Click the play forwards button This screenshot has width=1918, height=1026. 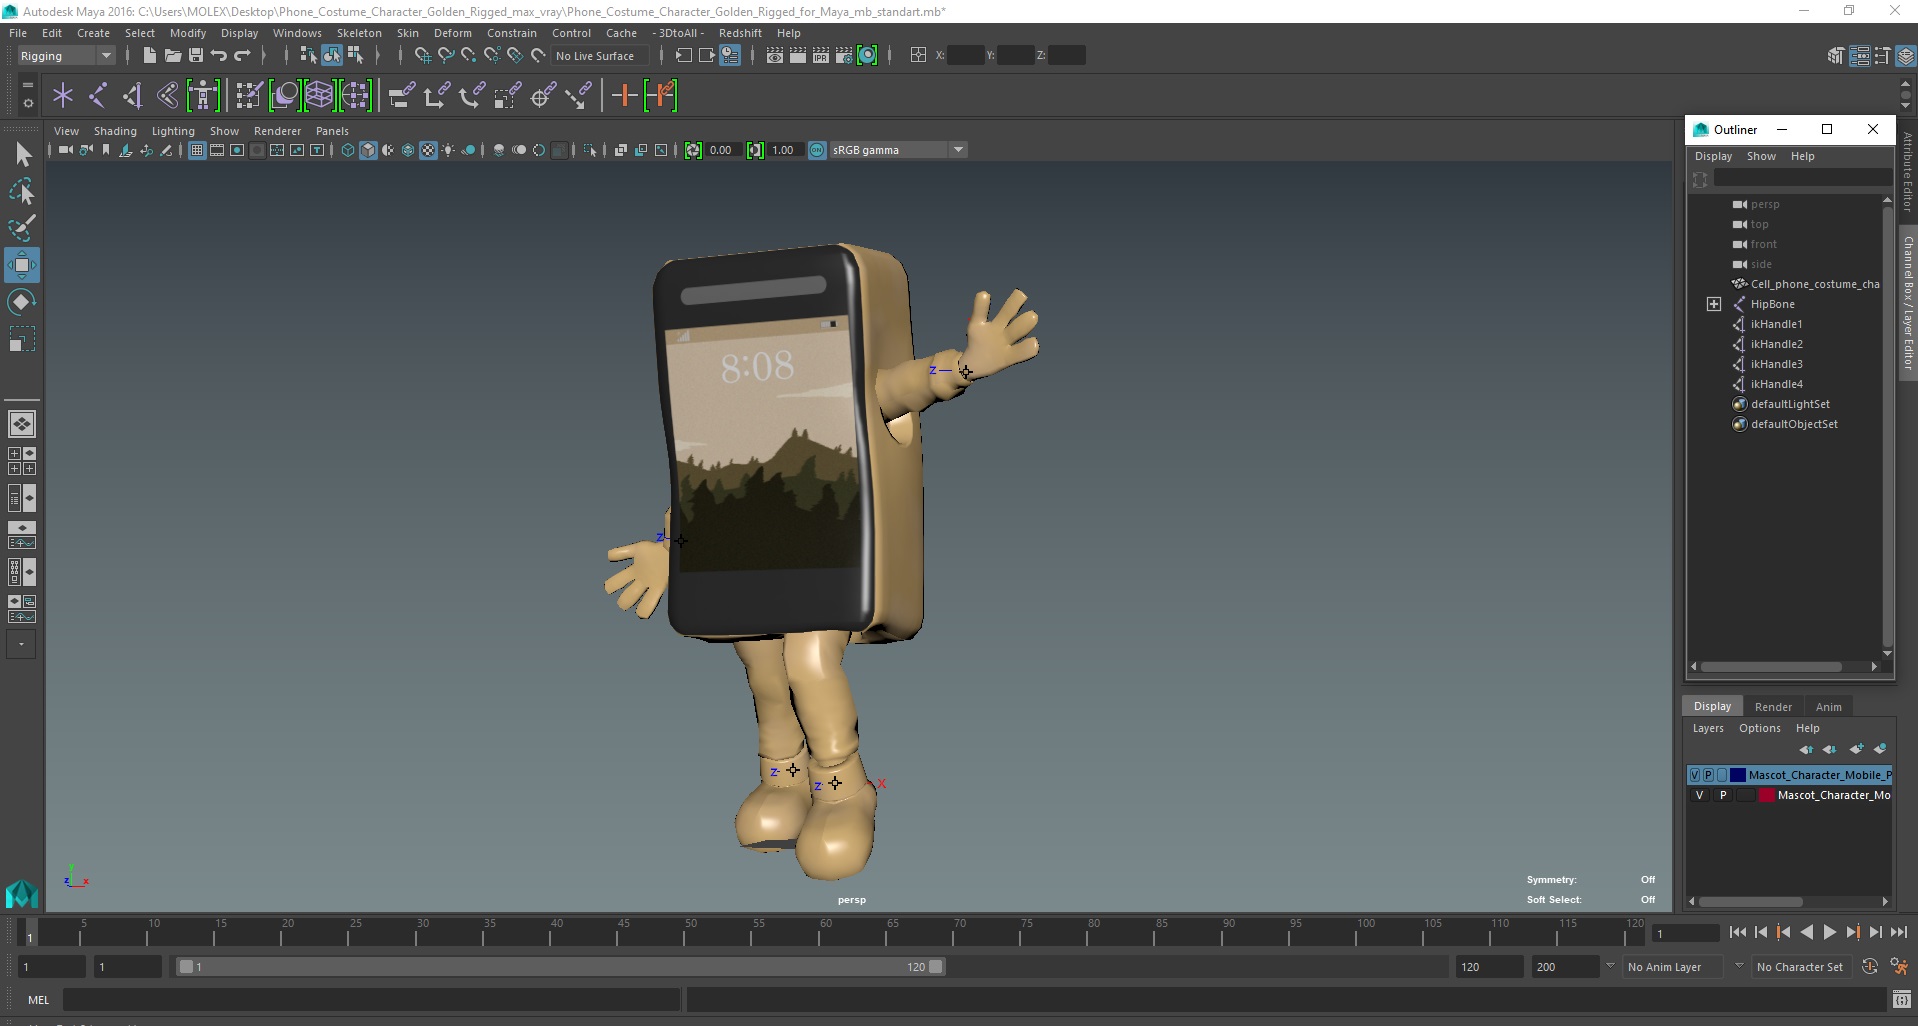(x=1829, y=932)
